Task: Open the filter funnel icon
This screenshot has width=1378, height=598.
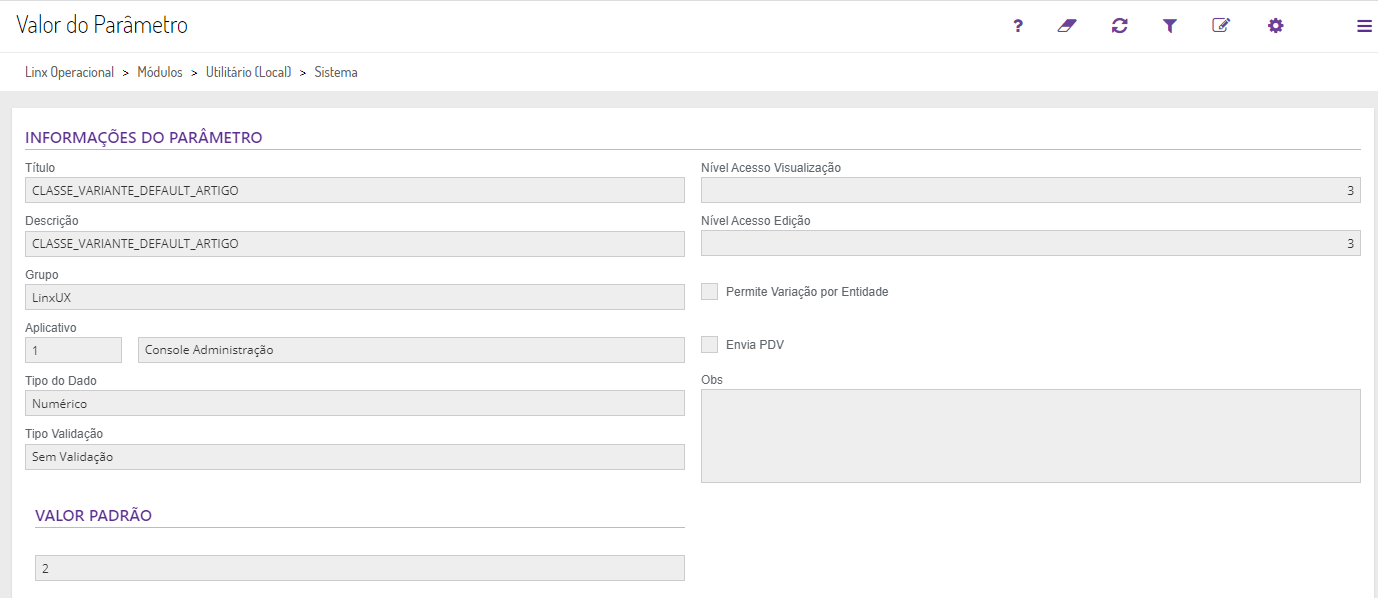Action: pyautogui.click(x=1170, y=26)
